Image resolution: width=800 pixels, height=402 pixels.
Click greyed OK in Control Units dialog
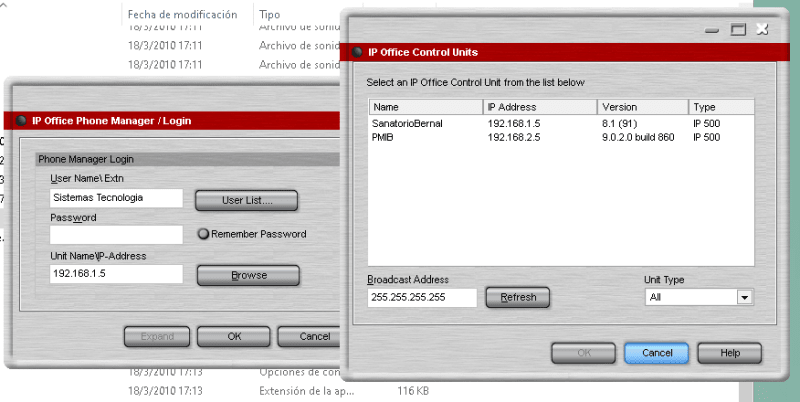tap(584, 353)
